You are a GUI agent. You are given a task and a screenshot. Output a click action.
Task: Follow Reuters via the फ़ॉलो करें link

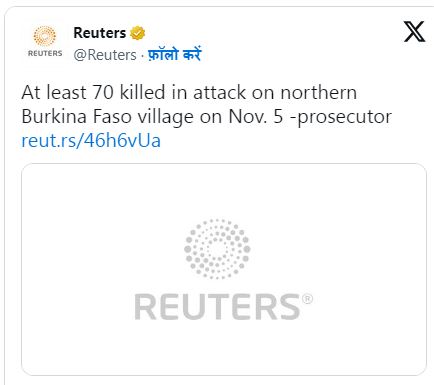pyautogui.click(x=174, y=54)
